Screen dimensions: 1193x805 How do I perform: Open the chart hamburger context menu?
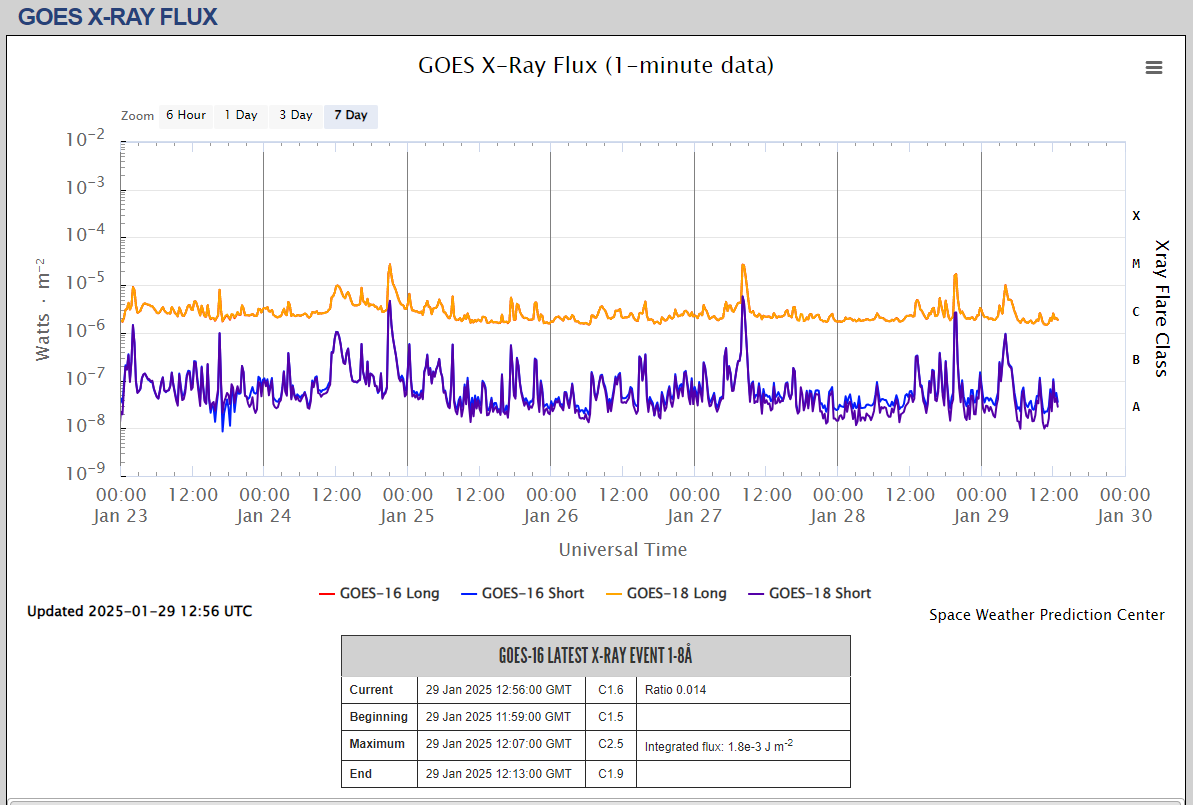pyautogui.click(x=1153, y=67)
